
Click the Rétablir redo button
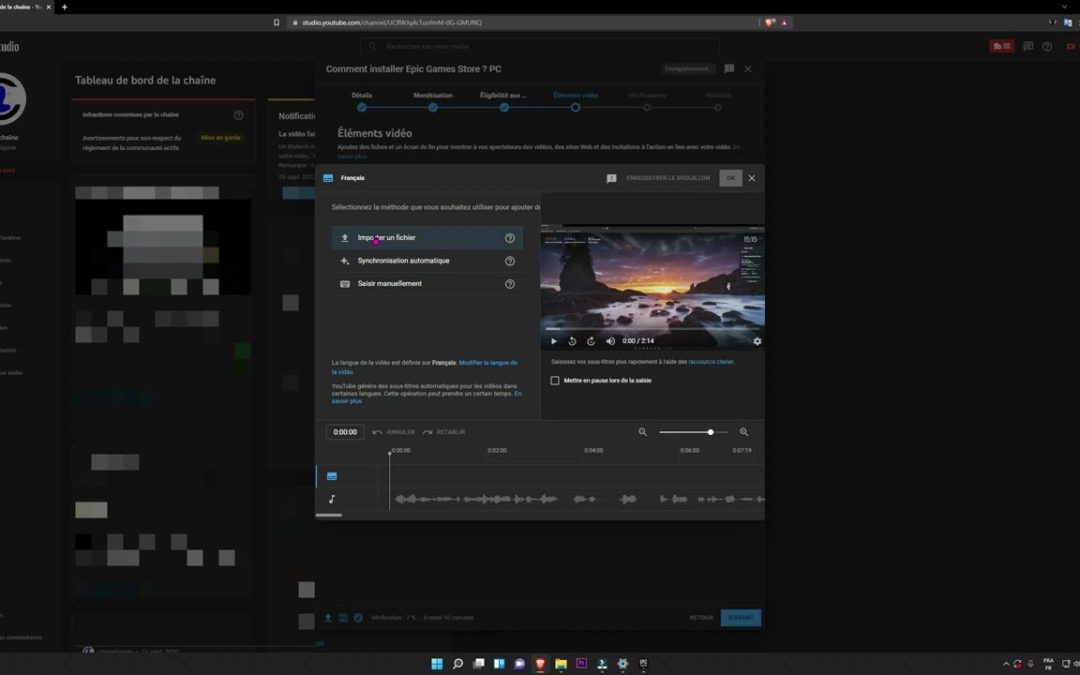[x=444, y=432]
